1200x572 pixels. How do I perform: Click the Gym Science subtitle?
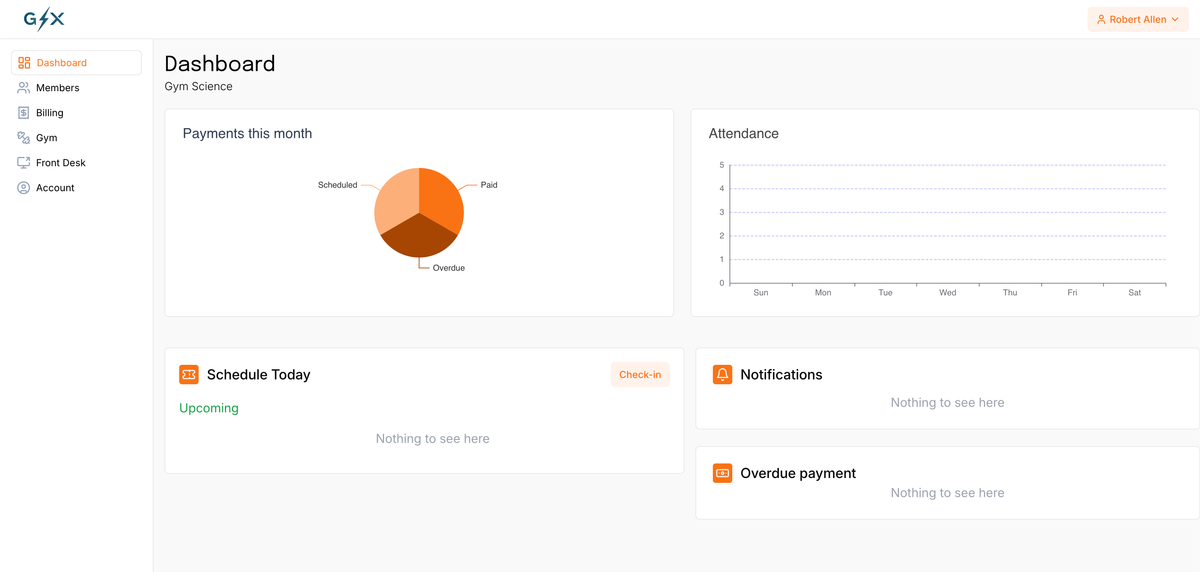198,87
